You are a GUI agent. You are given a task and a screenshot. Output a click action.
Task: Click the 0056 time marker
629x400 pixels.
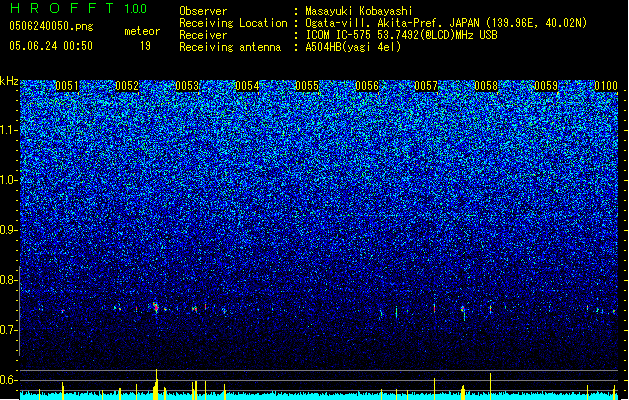367,86
